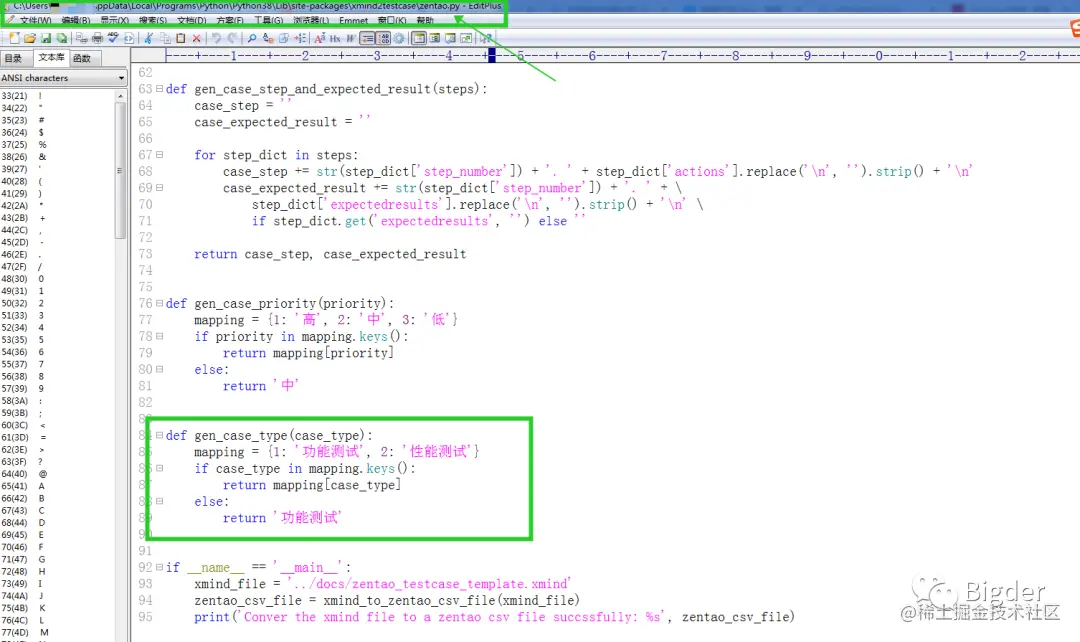Select the 40(28) ( character row
Viewport: 1080px width, 642px height.
59,181
